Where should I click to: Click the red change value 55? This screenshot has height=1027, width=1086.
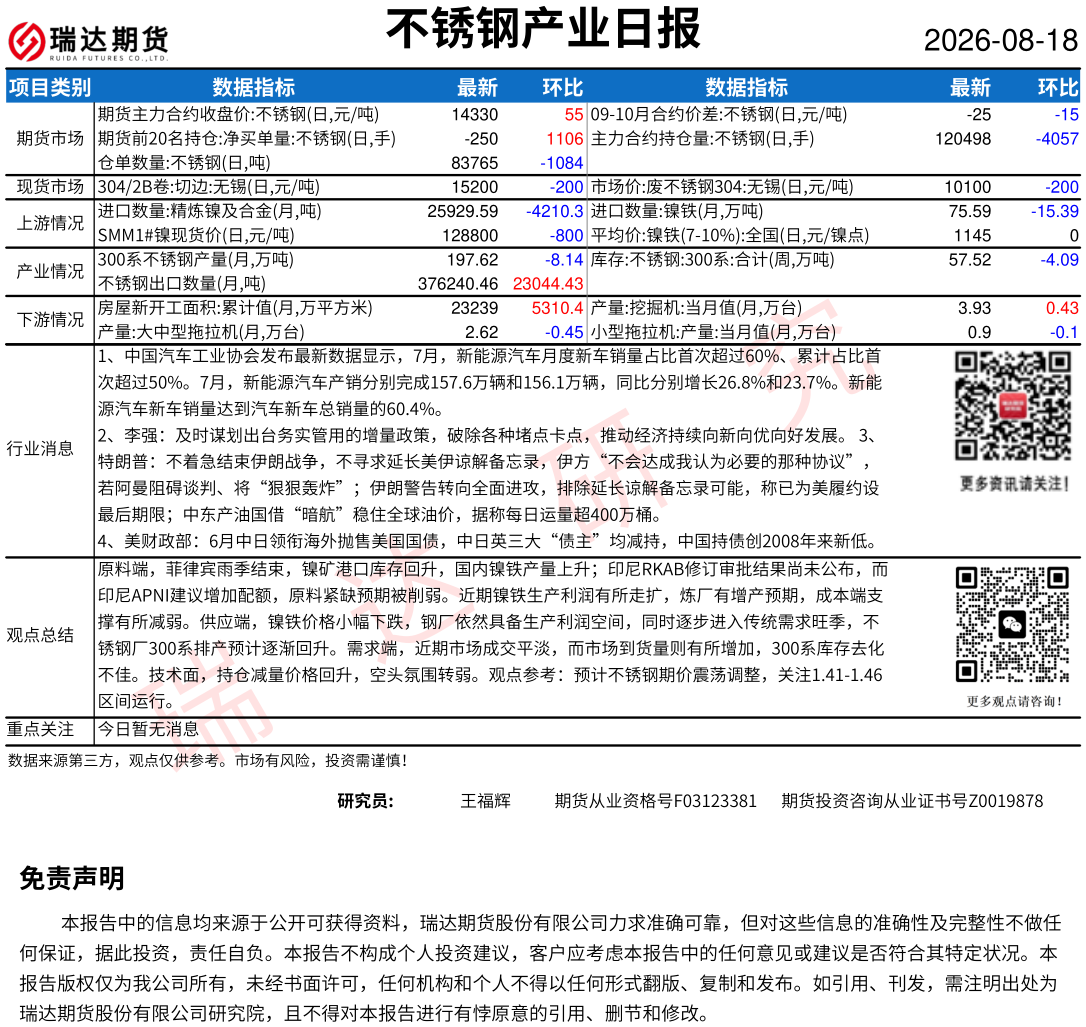click(573, 114)
